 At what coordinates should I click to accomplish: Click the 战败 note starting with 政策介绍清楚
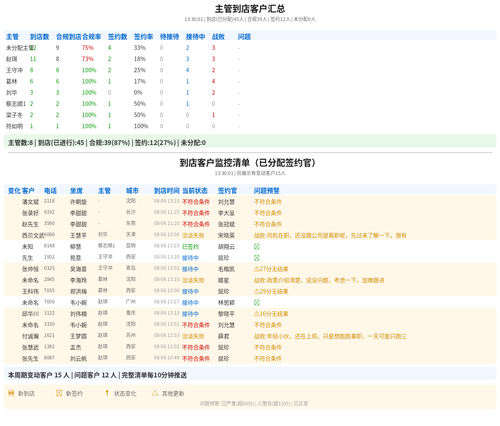click(319, 280)
